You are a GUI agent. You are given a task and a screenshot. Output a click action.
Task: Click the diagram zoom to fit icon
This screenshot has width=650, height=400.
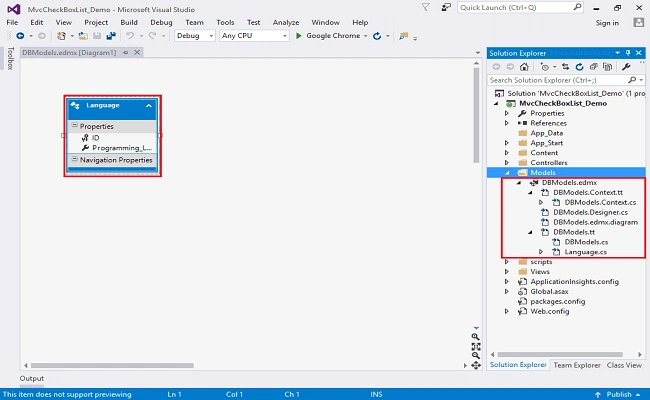pyautogui.click(x=476, y=347)
